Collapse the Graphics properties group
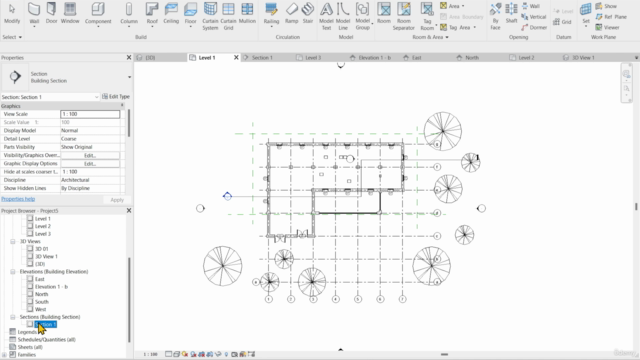Viewport: 640px width, 360px height. coord(122,106)
